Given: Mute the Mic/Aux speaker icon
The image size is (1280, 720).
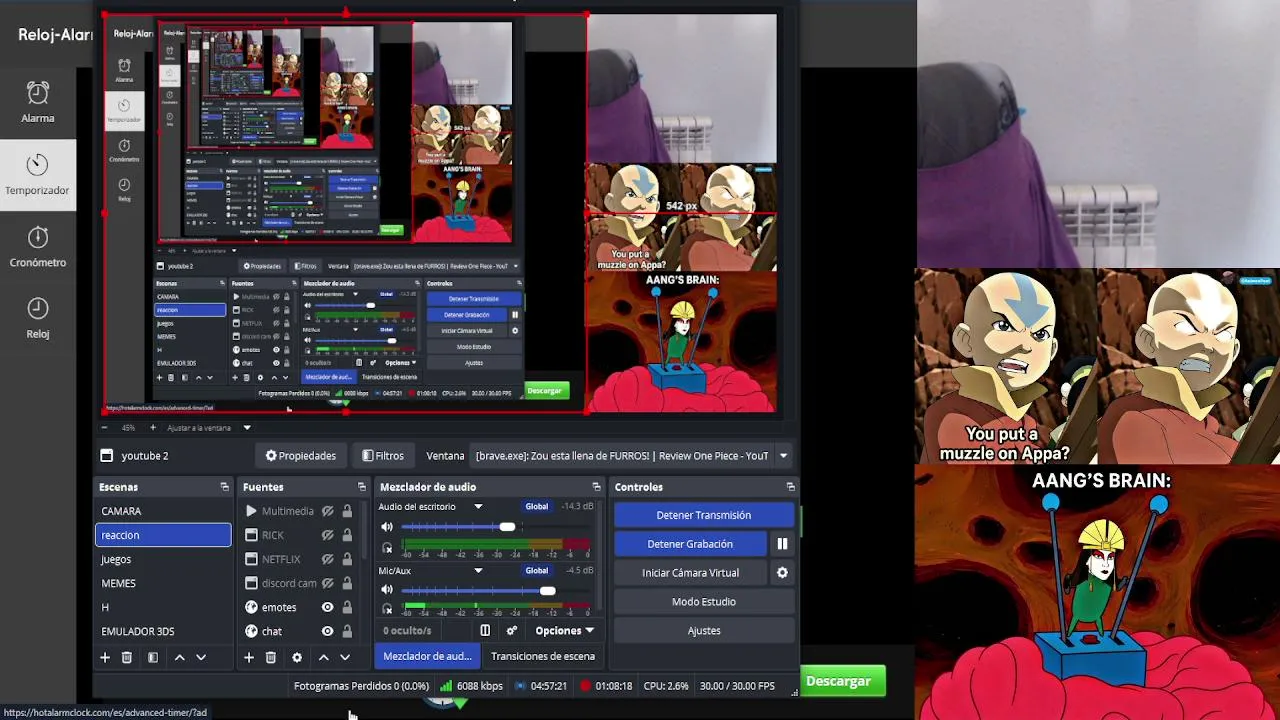Looking at the screenshot, I should tap(387, 591).
